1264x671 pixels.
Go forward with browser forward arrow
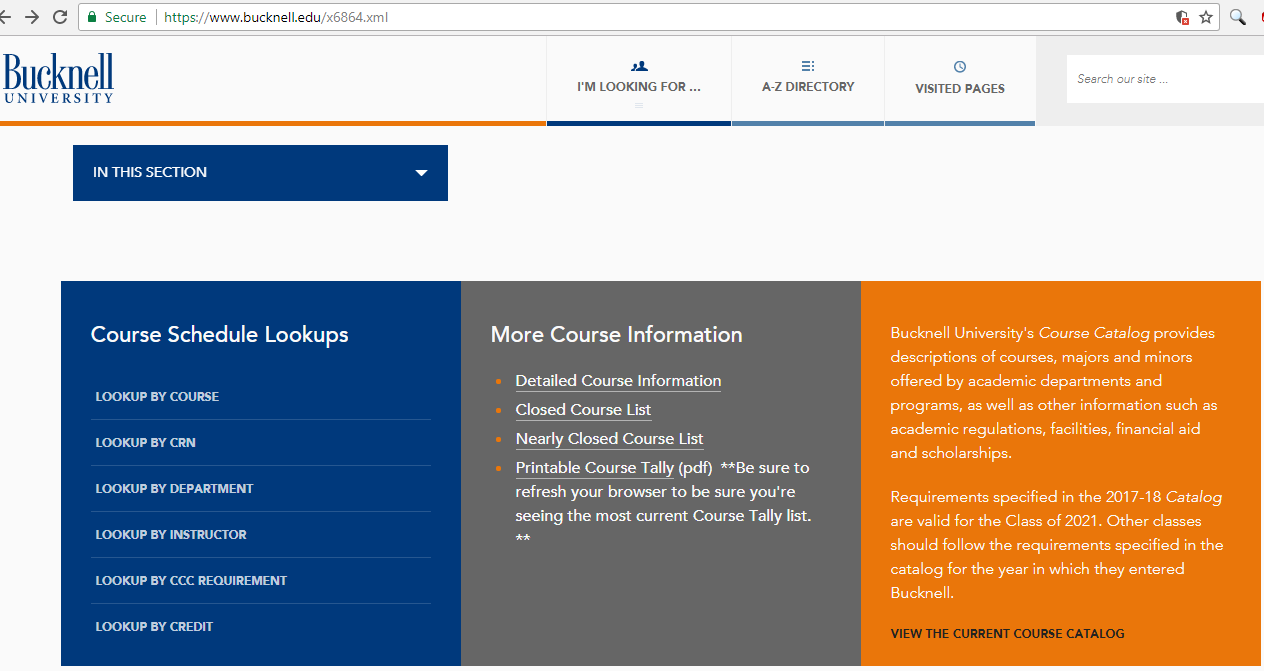coord(32,17)
